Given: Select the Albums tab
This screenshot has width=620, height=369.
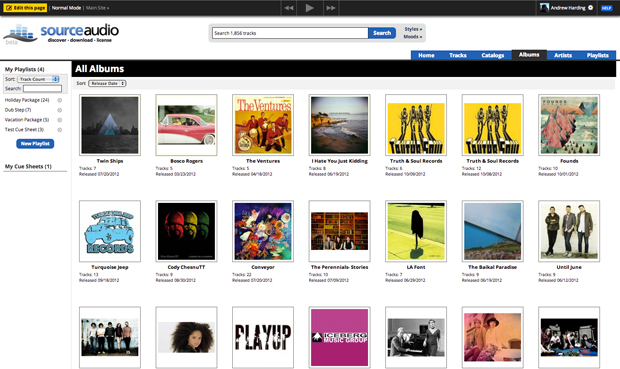Looking at the screenshot, I should [529, 55].
